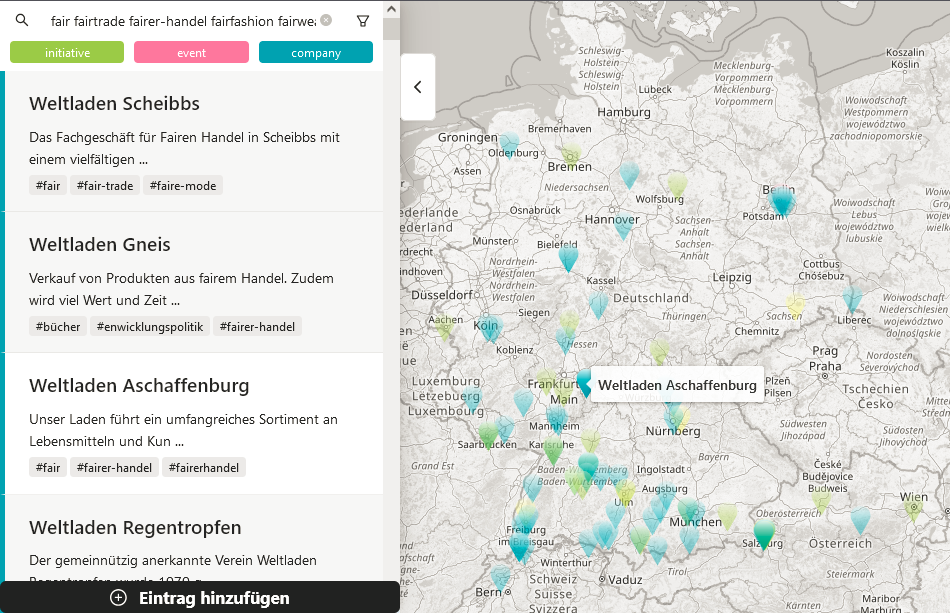Select the #bücher tag

coord(58,326)
